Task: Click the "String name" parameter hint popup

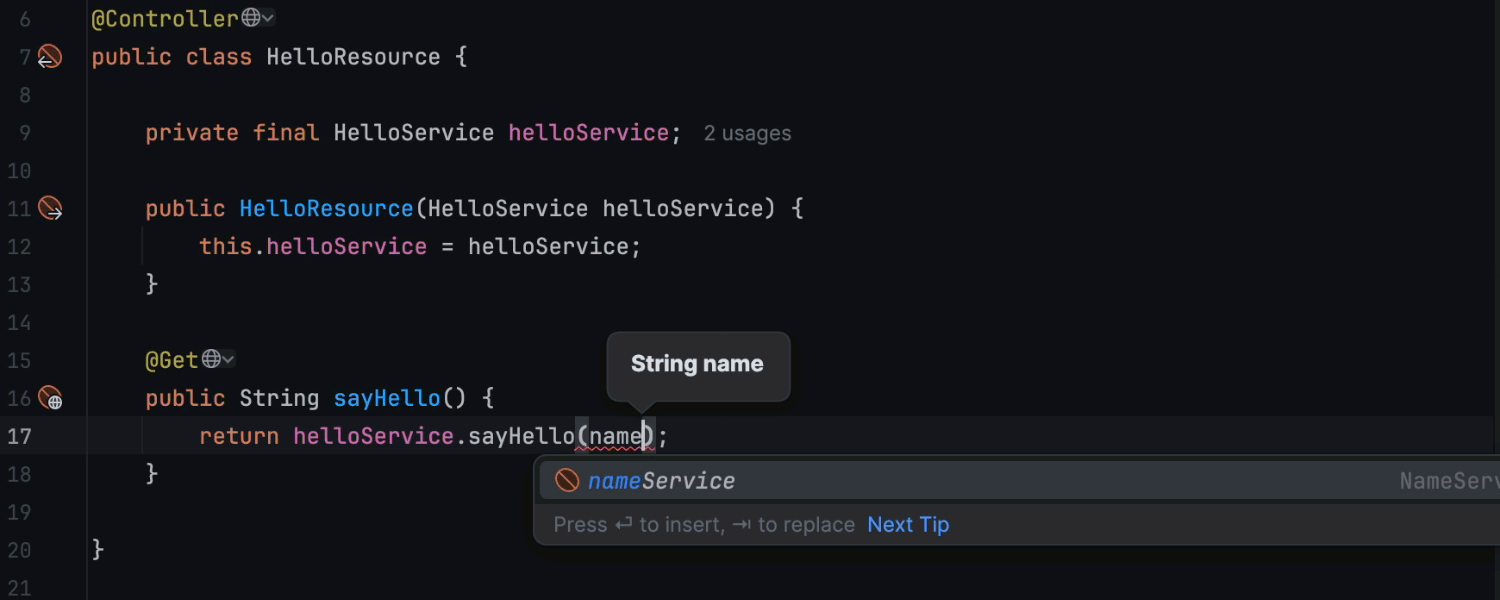Action: (x=697, y=365)
